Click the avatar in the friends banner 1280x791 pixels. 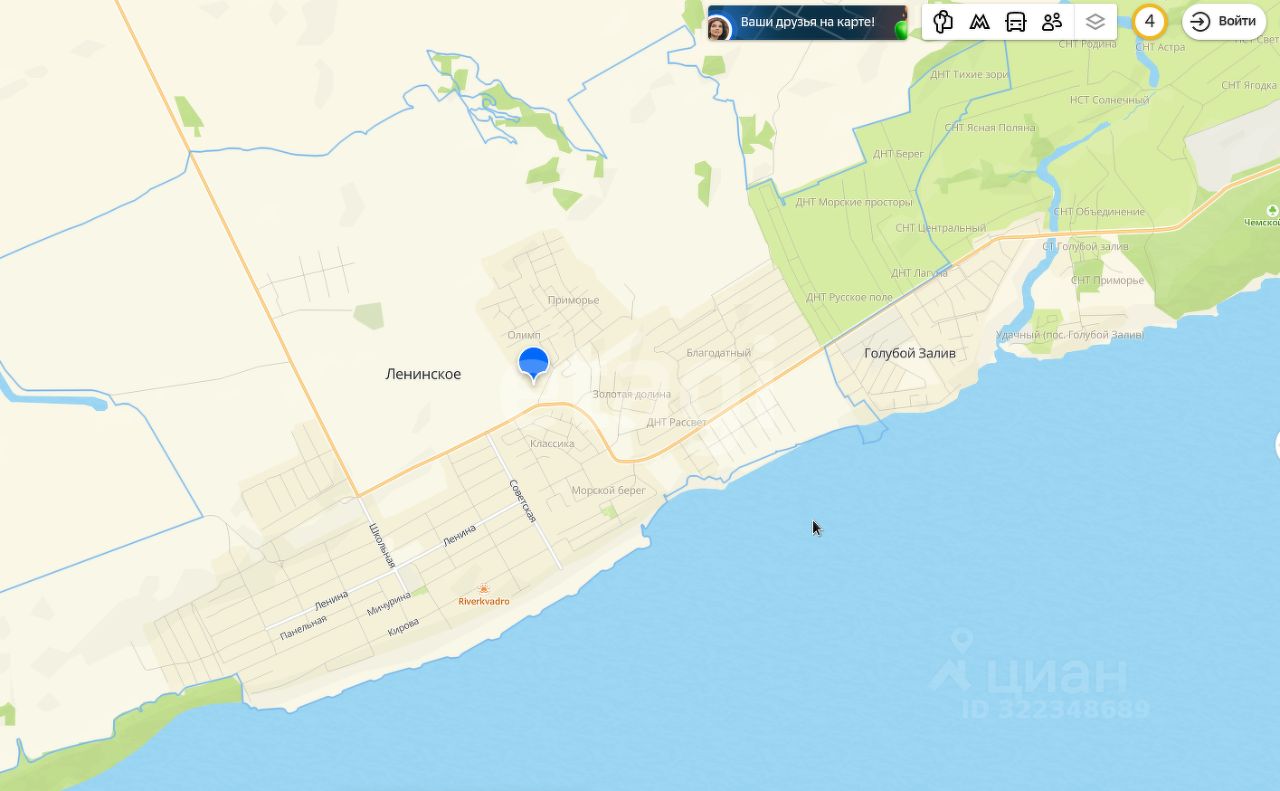[718, 28]
